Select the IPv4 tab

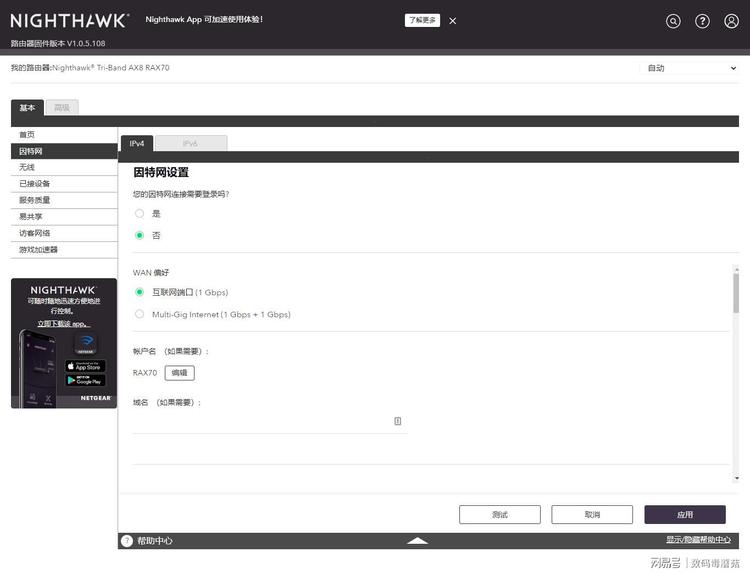(137, 144)
